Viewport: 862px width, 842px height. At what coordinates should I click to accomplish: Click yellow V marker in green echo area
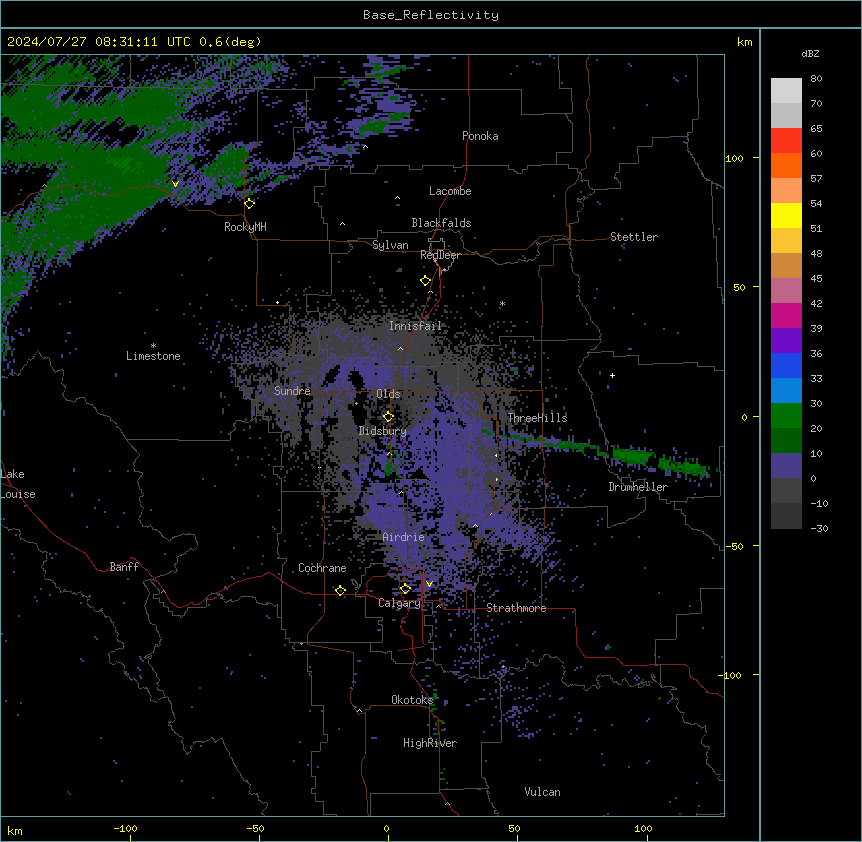click(175, 184)
